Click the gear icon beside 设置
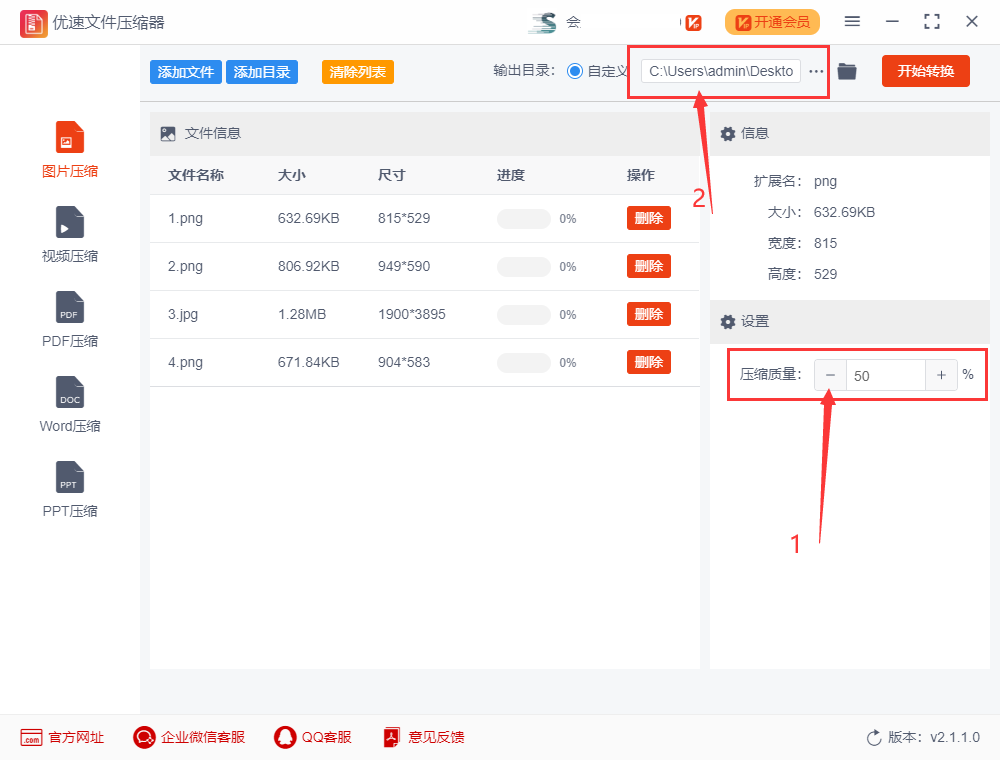 coord(728,322)
